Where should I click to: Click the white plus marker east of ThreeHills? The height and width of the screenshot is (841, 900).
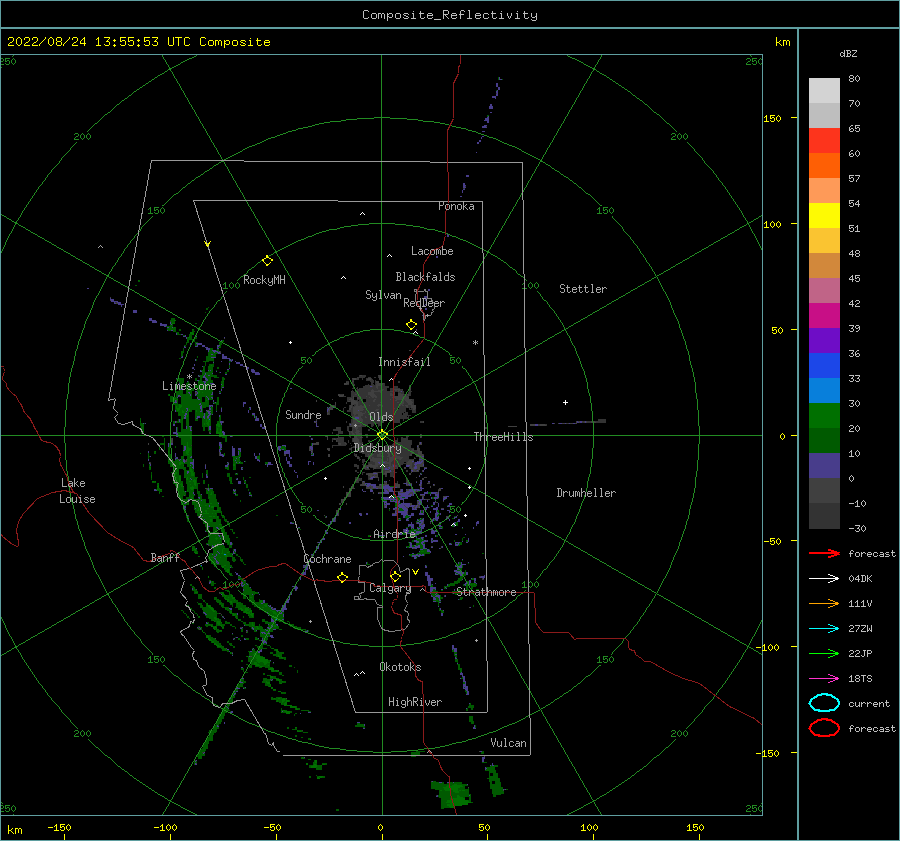click(x=565, y=402)
